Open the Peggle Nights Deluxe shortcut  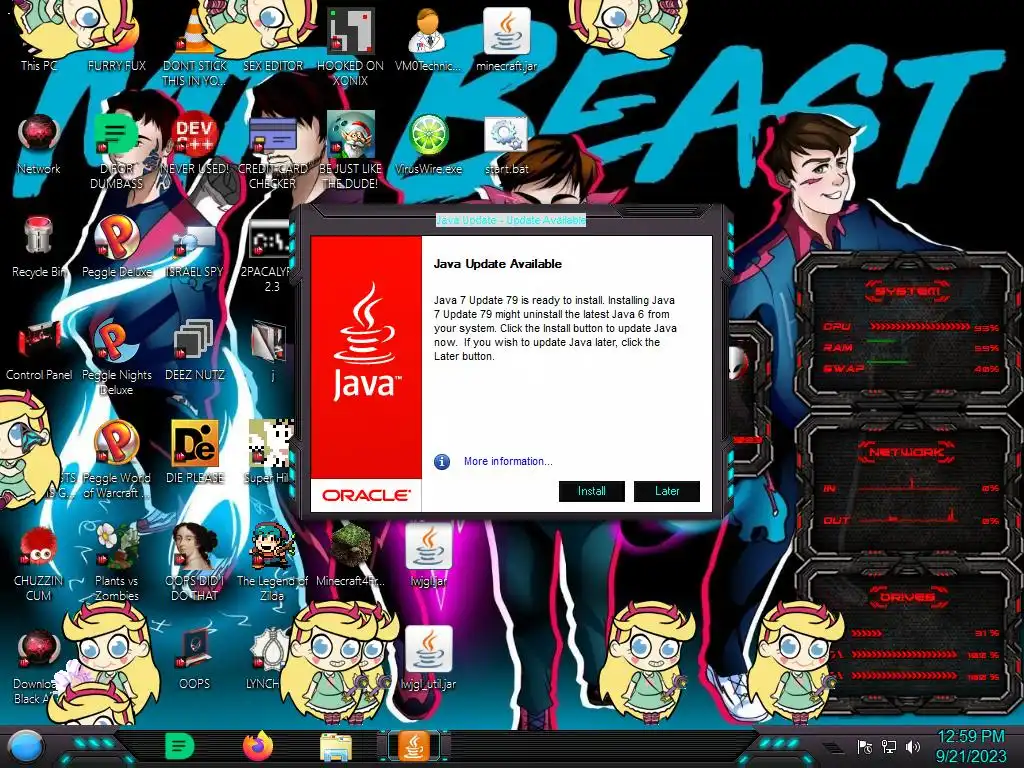(117, 357)
